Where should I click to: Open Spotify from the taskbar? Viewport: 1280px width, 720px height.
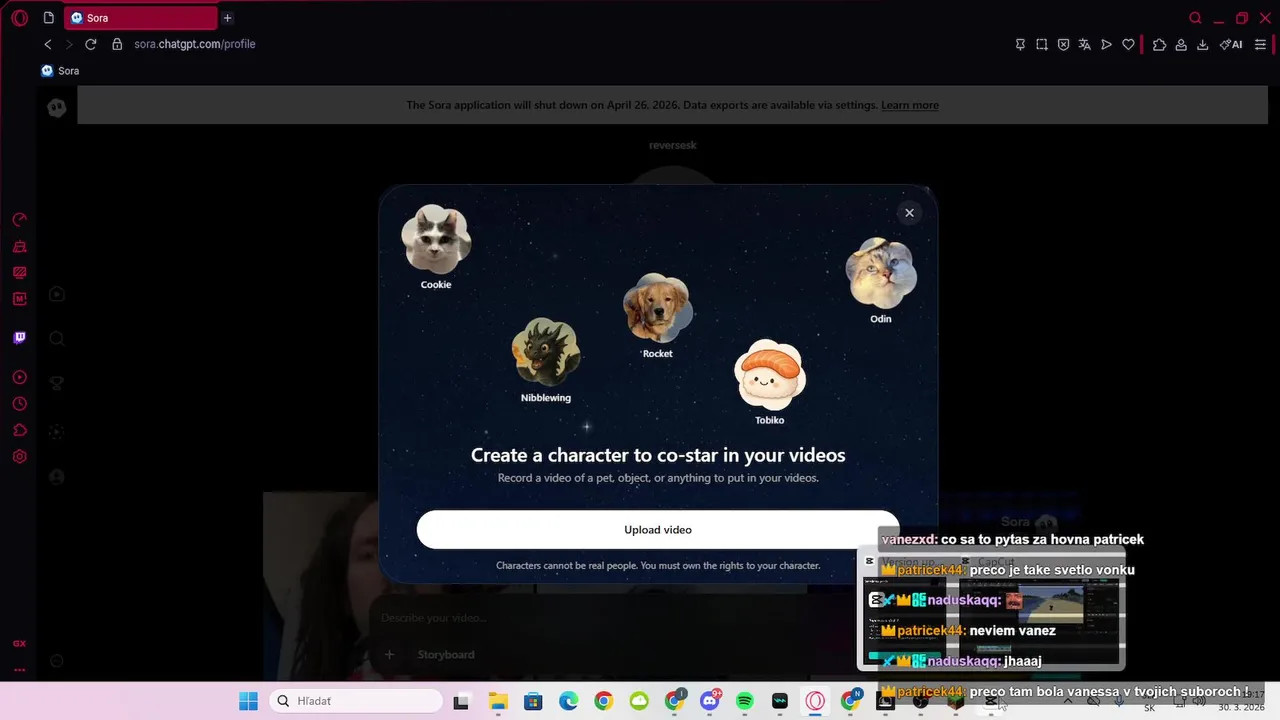[745, 701]
